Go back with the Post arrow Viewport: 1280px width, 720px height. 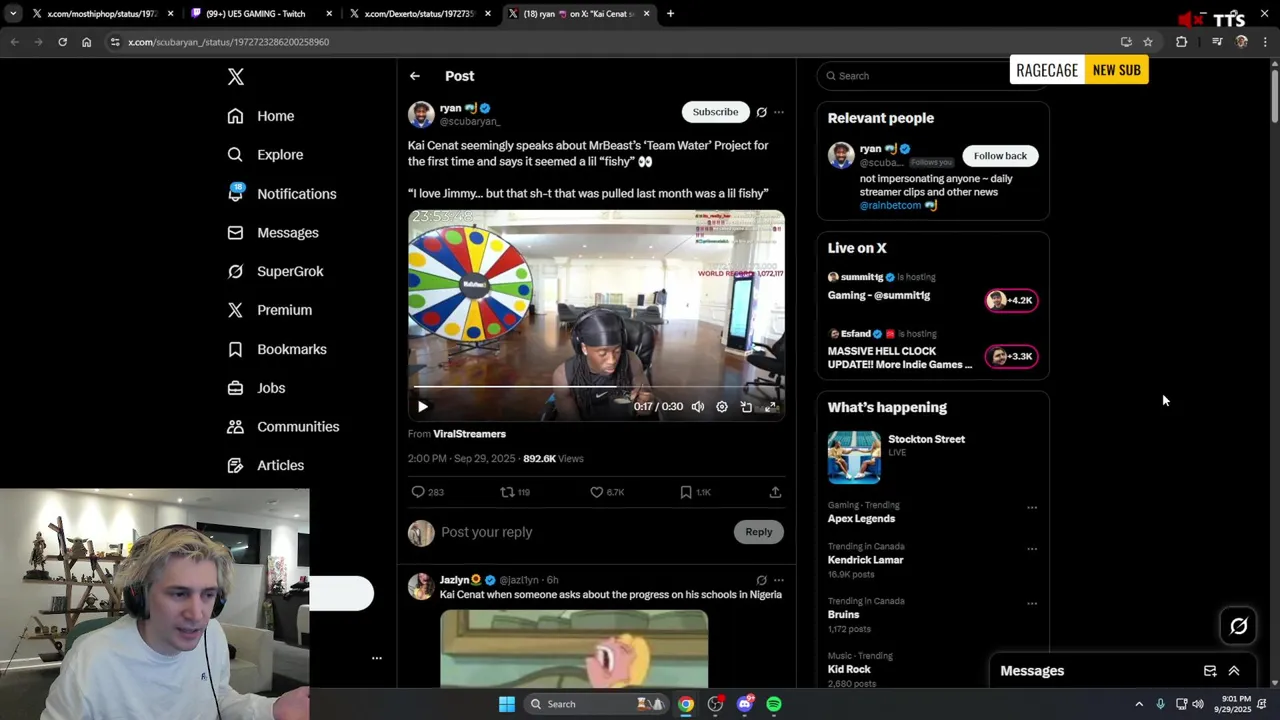(414, 76)
